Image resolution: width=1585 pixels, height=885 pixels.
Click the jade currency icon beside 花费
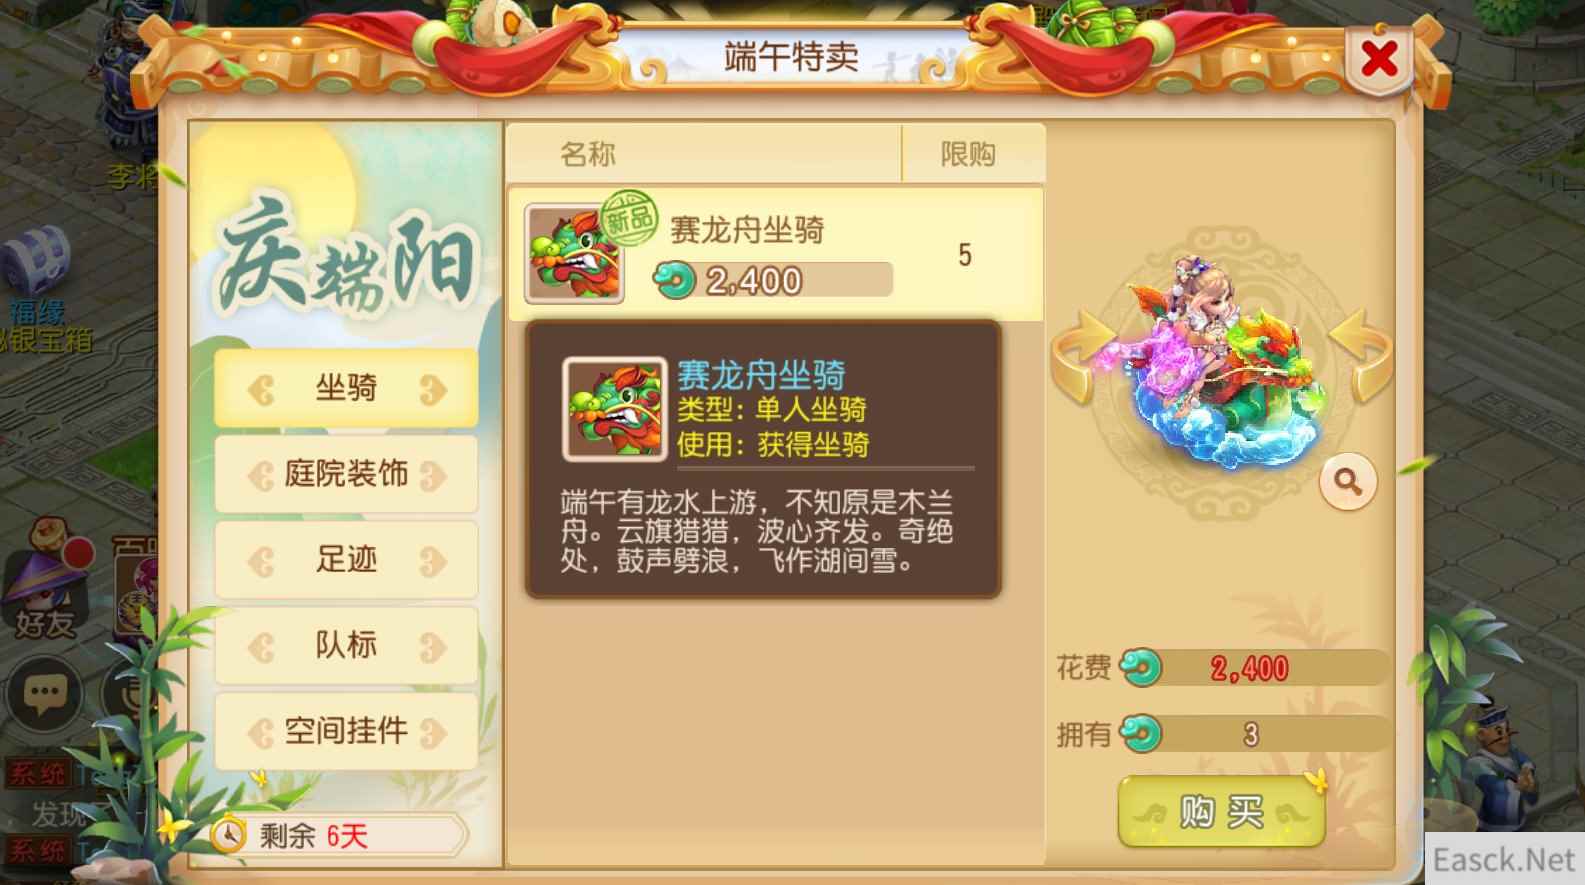click(x=1140, y=667)
